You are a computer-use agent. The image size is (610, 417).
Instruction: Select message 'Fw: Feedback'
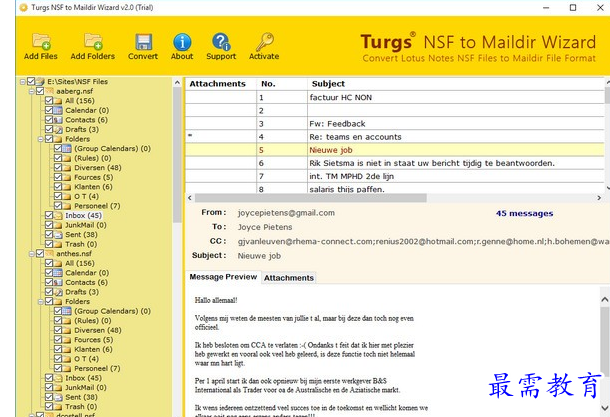[x=395, y=124]
